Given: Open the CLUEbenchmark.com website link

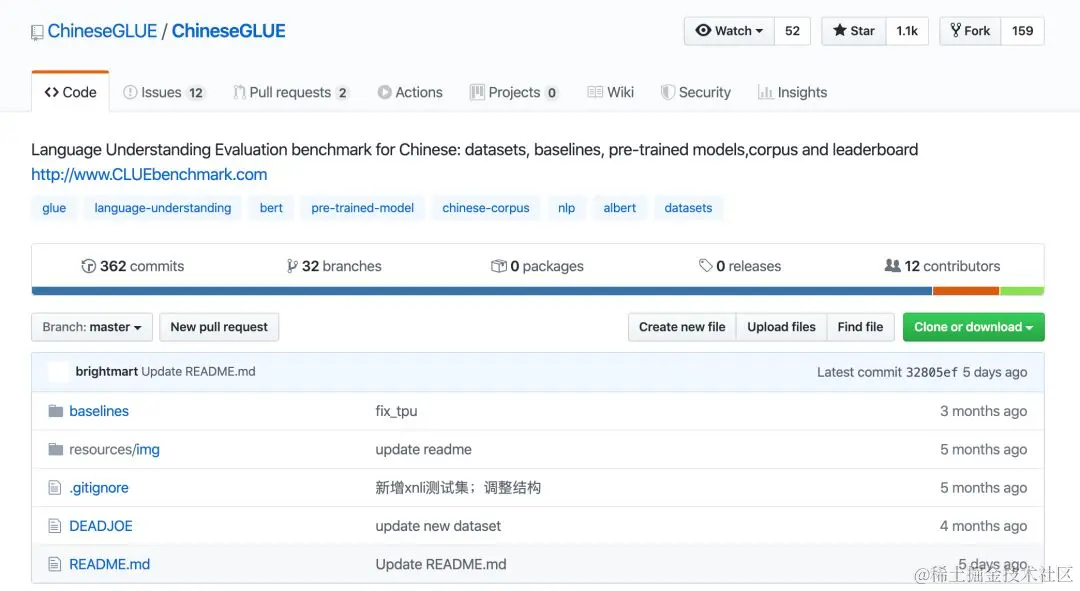Looking at the screenshot, I should pyautogui.click(x=149, y=174).
